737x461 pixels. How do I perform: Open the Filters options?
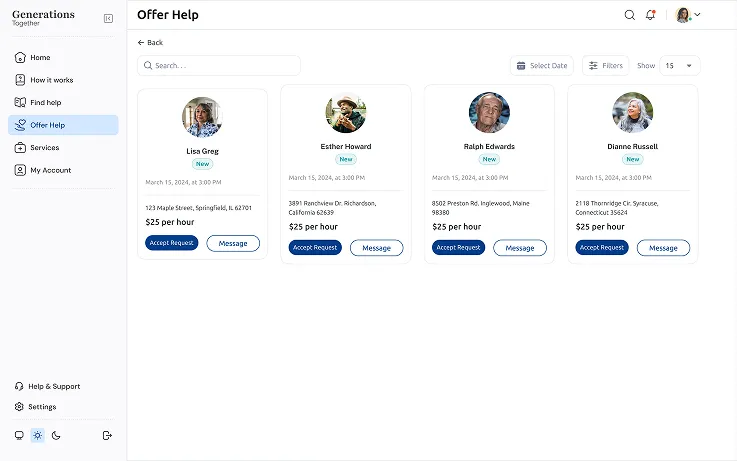(605, 66)
